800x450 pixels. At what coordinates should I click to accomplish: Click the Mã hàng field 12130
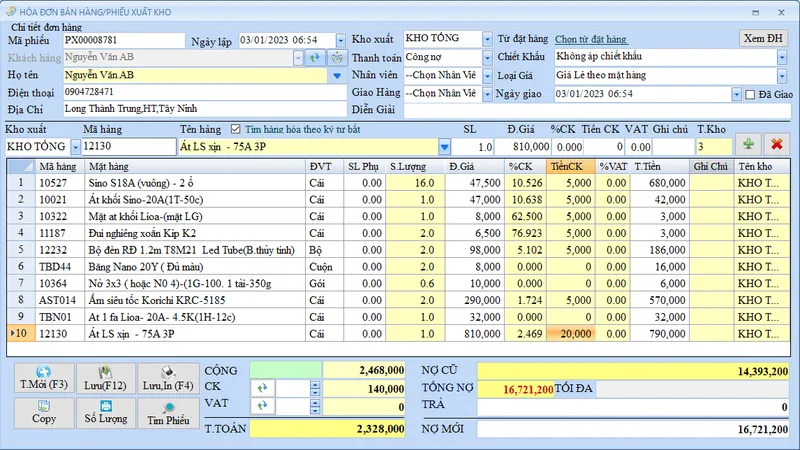pos(129,147)
